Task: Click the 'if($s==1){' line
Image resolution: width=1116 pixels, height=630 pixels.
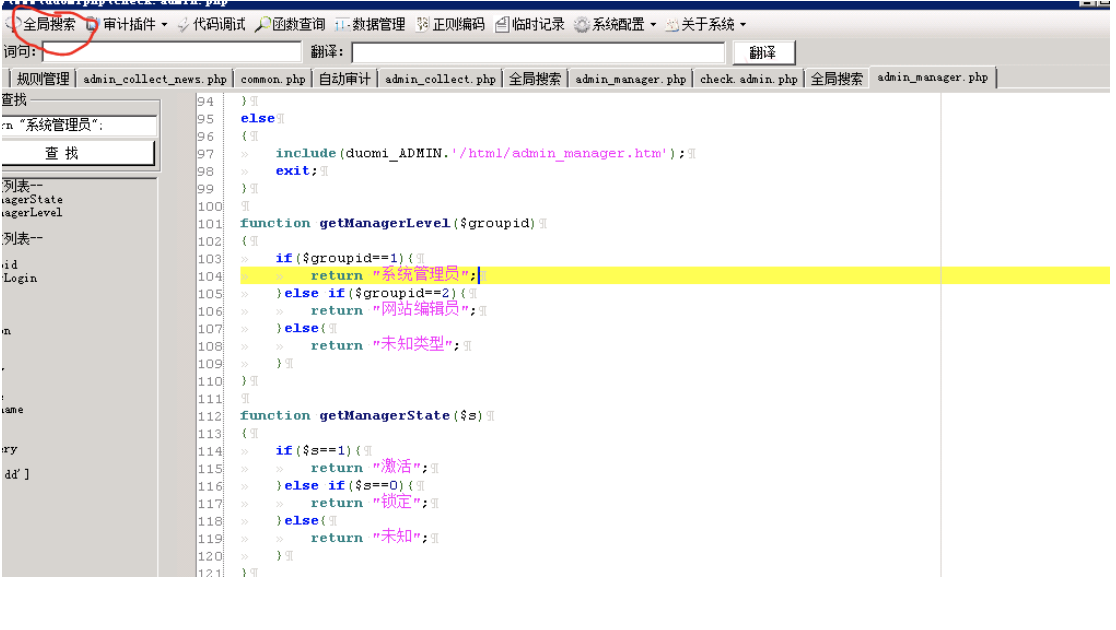Action: 318,451
